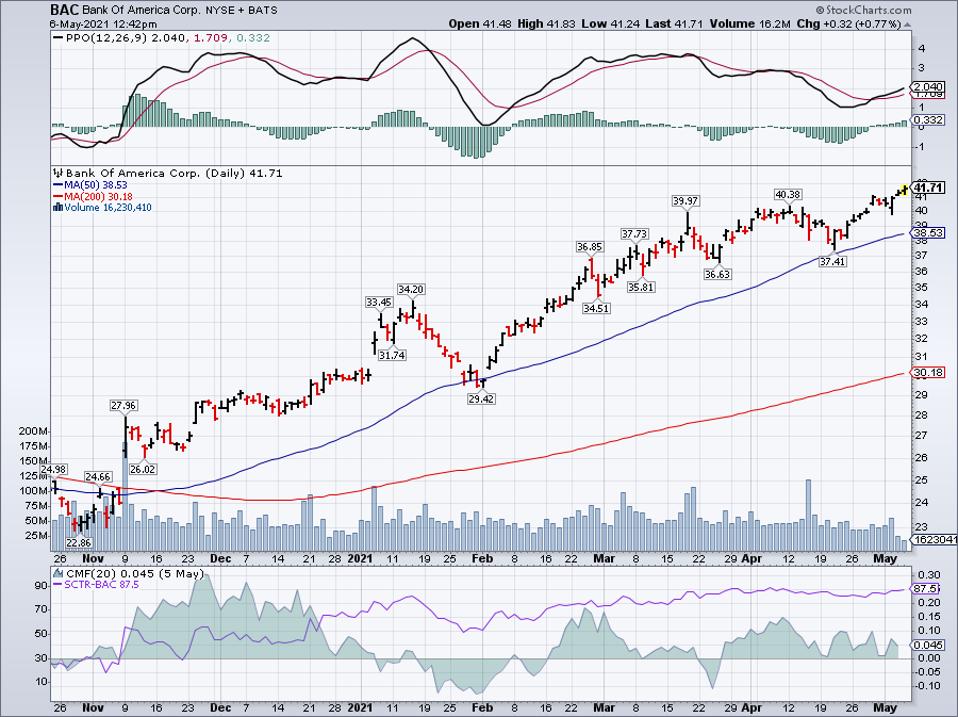Click the 38.53 moving-average tag on the right axis
The width and height of the screenshot is (958, 717).
click(928, 233)
